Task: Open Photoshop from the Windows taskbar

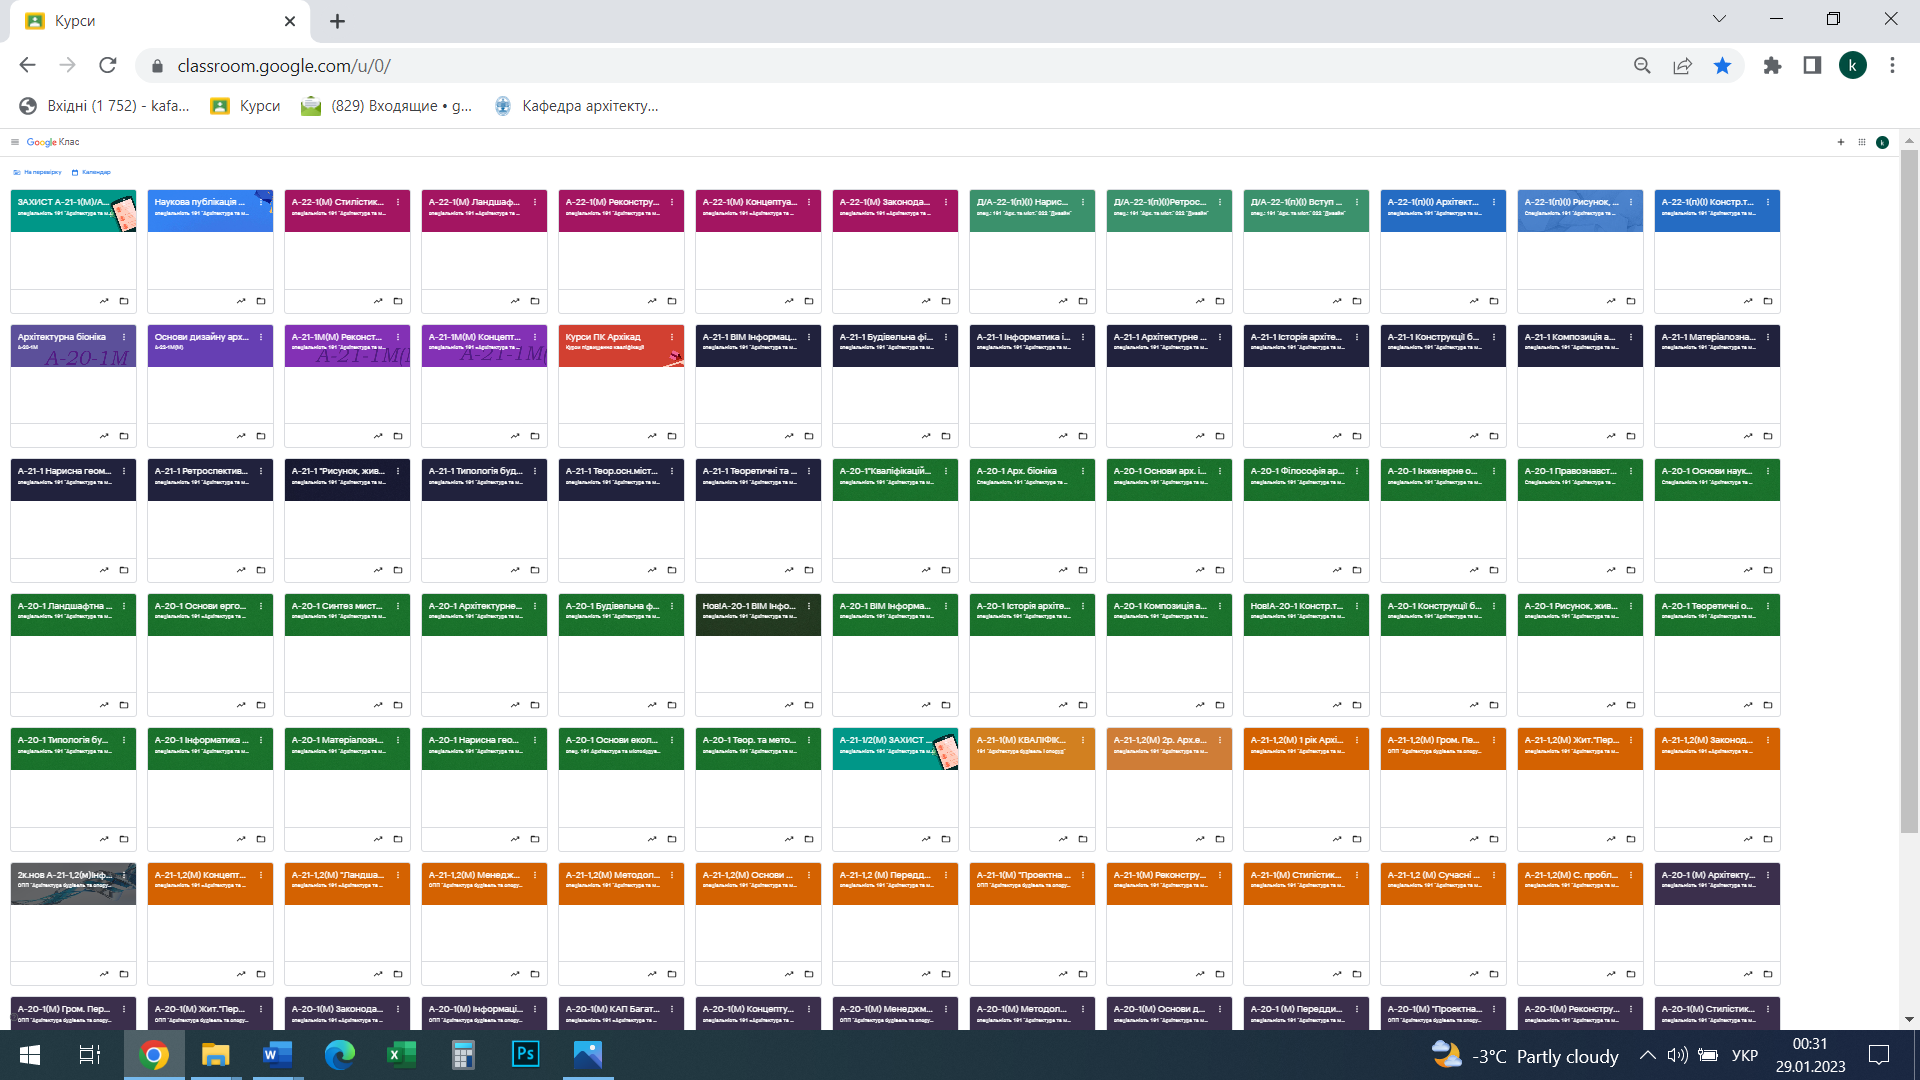Action: coord(525,1055)
